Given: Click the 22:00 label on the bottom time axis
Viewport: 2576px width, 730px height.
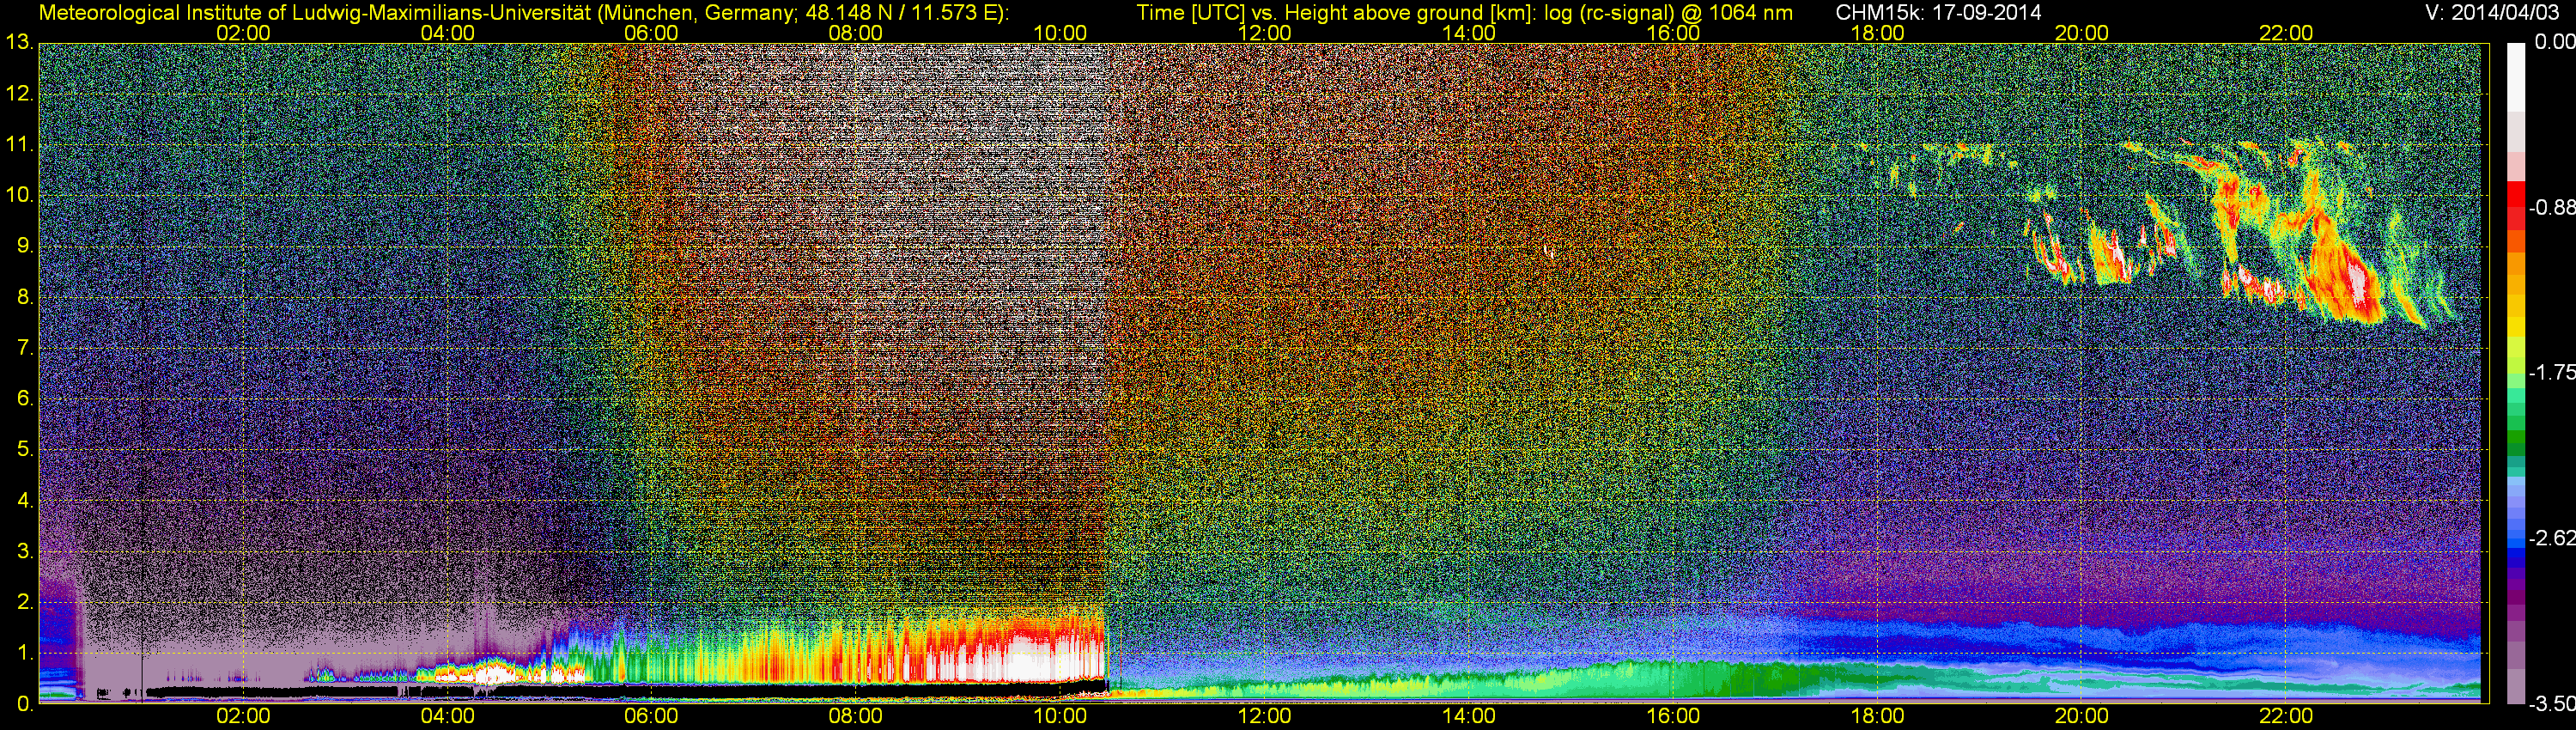Looking at the screenshot, I should click(2286, 716).
